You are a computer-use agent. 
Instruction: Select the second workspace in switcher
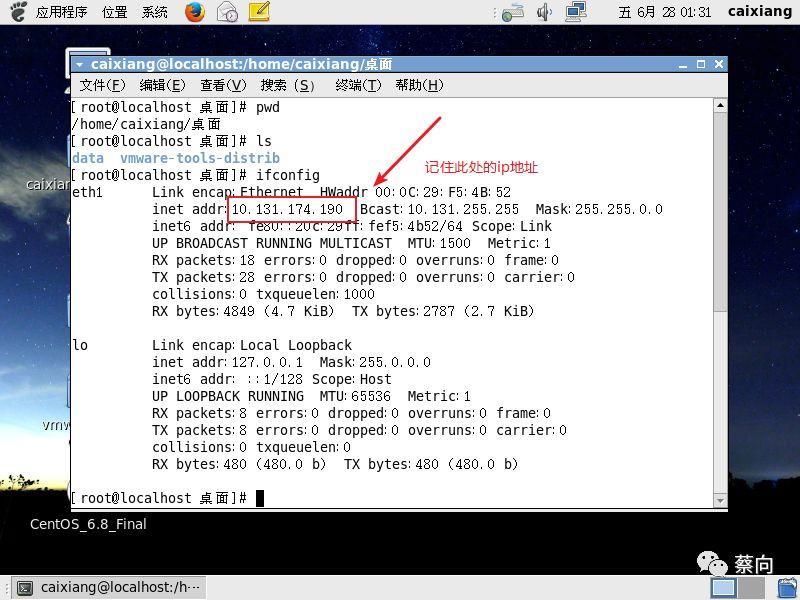click(x=751, y=588)
